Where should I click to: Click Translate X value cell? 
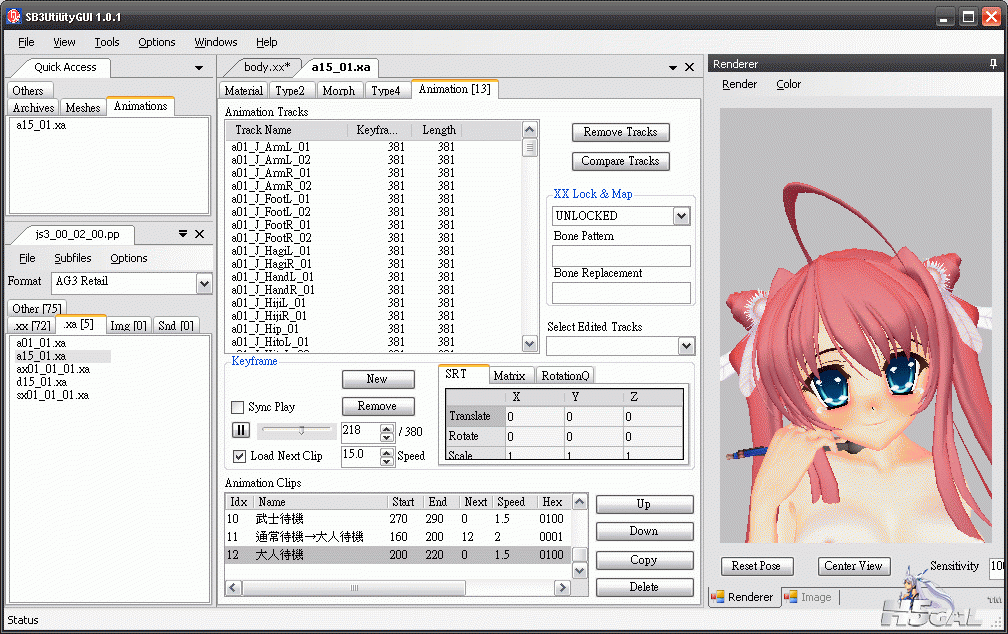534,417
